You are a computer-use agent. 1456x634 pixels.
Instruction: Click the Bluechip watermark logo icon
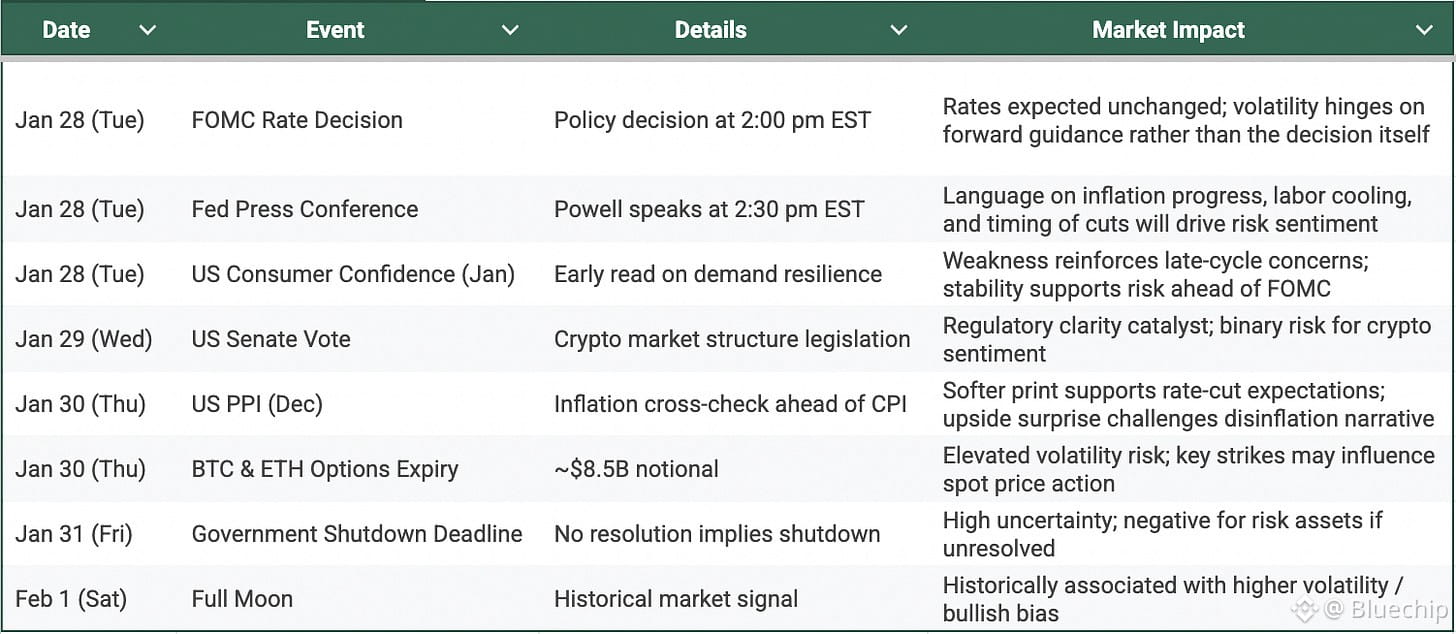tap(1303, 611)
